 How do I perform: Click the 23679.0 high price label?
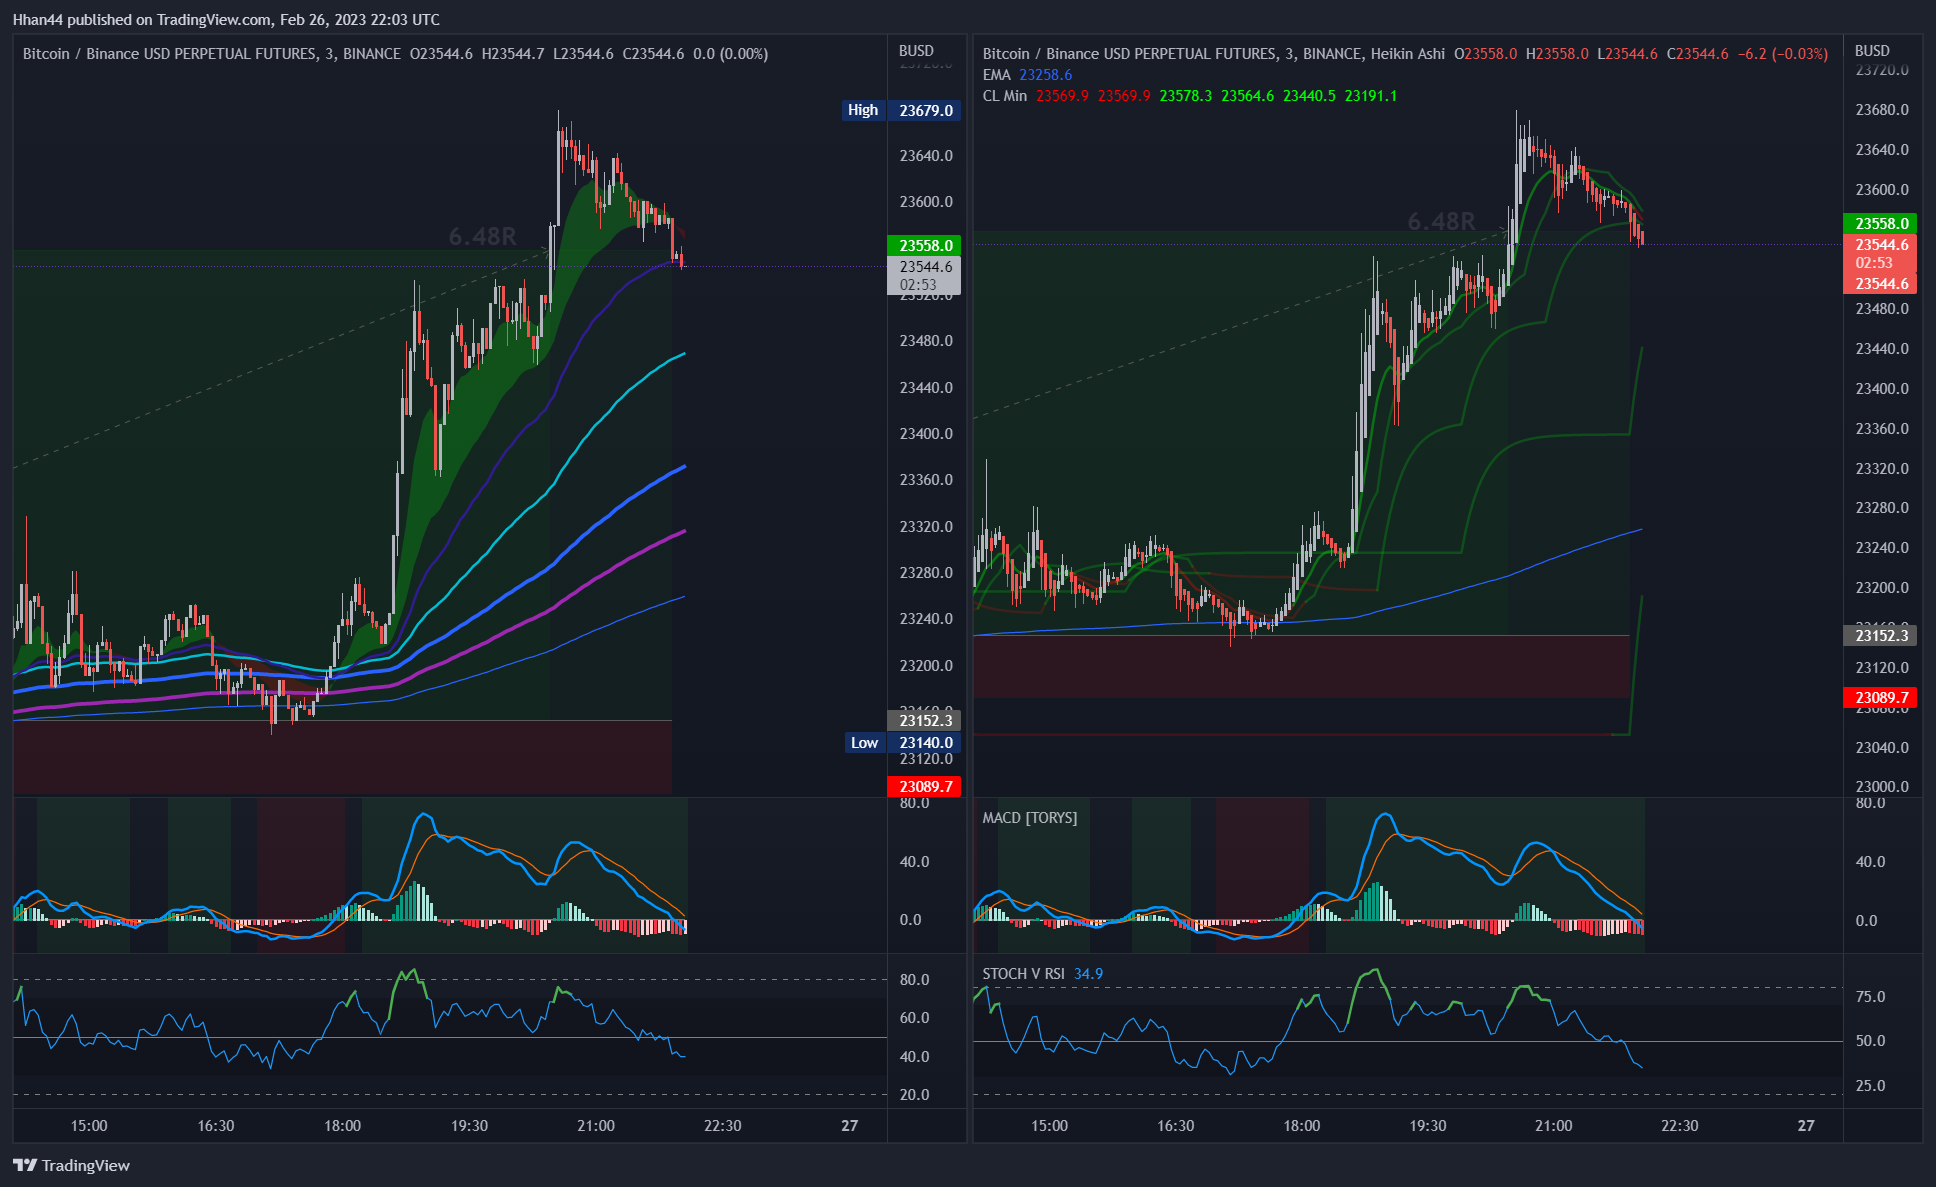click(x=926, y=110)
